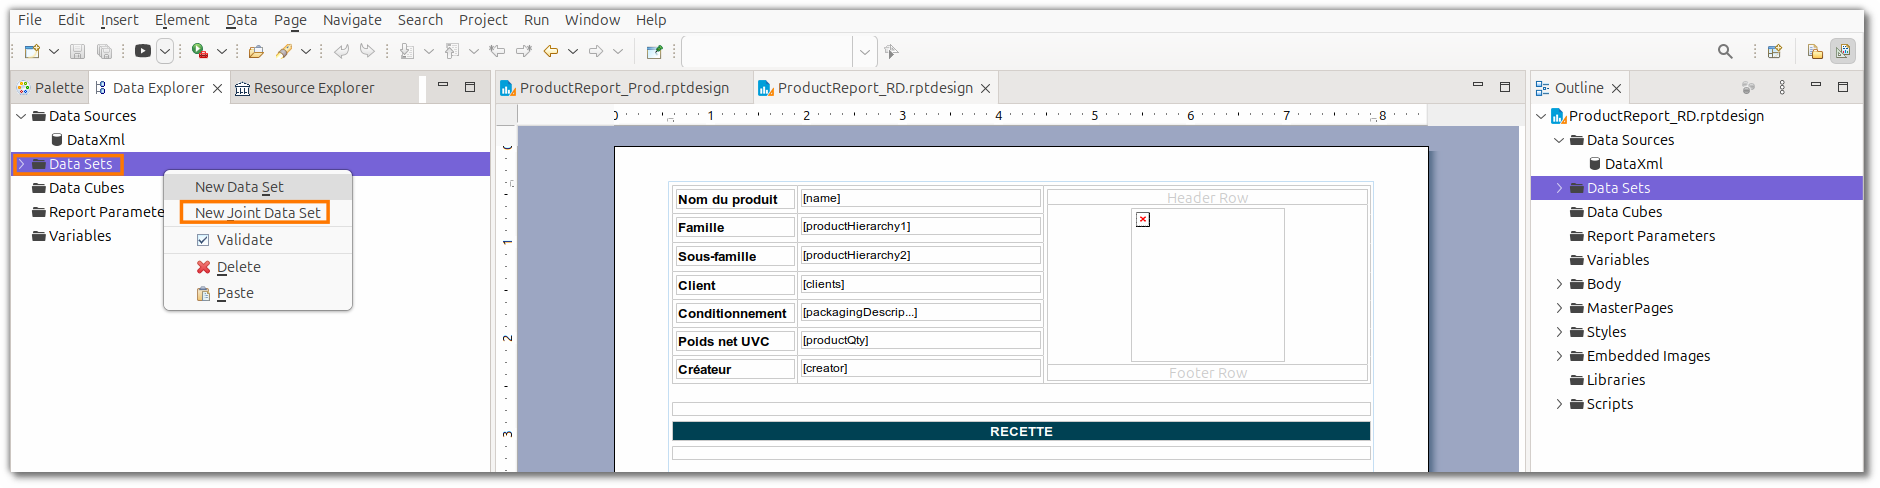Viewport: 1880px width, 488px height.
Task: Click the Open Perspective icon
Action: [1775, 51]
